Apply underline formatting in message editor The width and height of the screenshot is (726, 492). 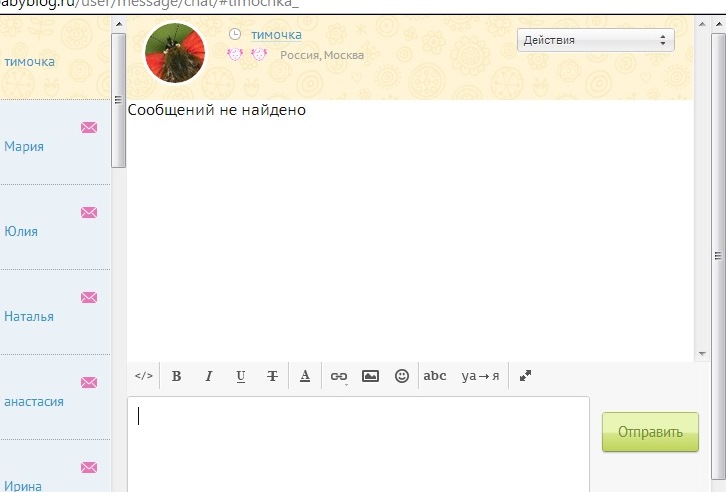pos(240,376)
